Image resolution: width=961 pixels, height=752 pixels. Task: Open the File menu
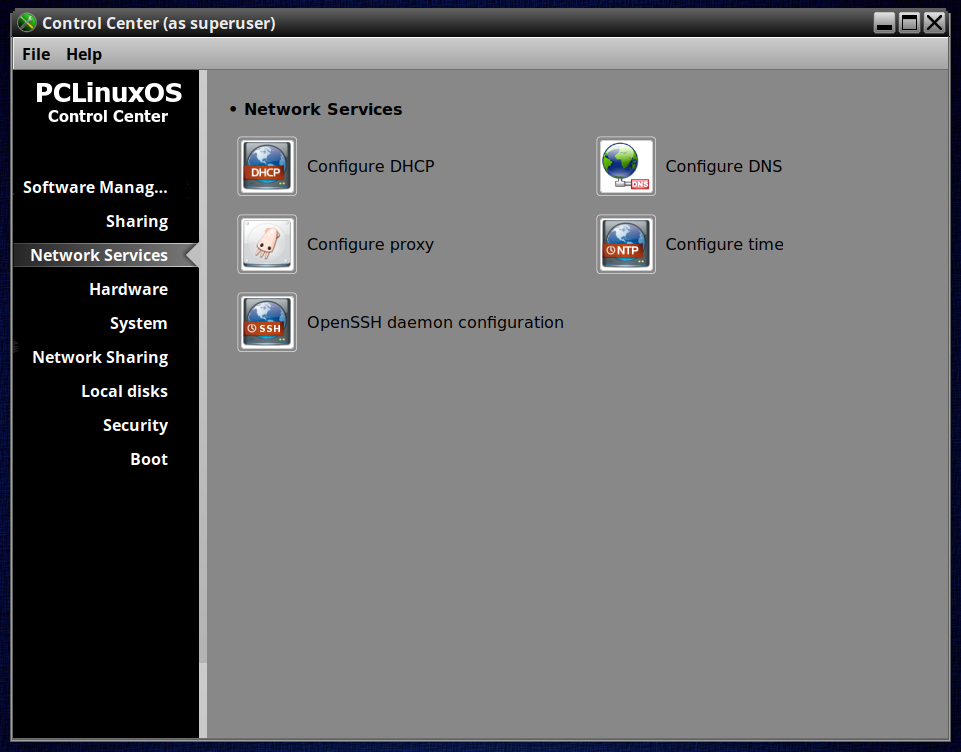coord(36,54)
